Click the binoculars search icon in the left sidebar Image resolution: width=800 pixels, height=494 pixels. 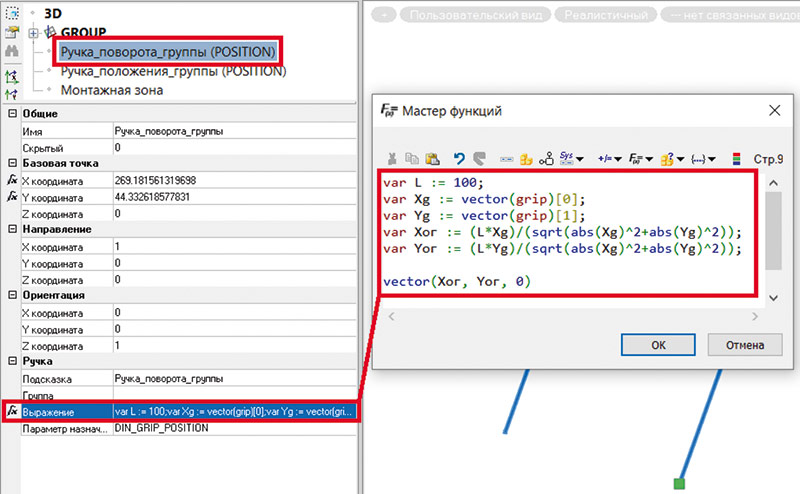pyautogui.click(x=12, y=50)
